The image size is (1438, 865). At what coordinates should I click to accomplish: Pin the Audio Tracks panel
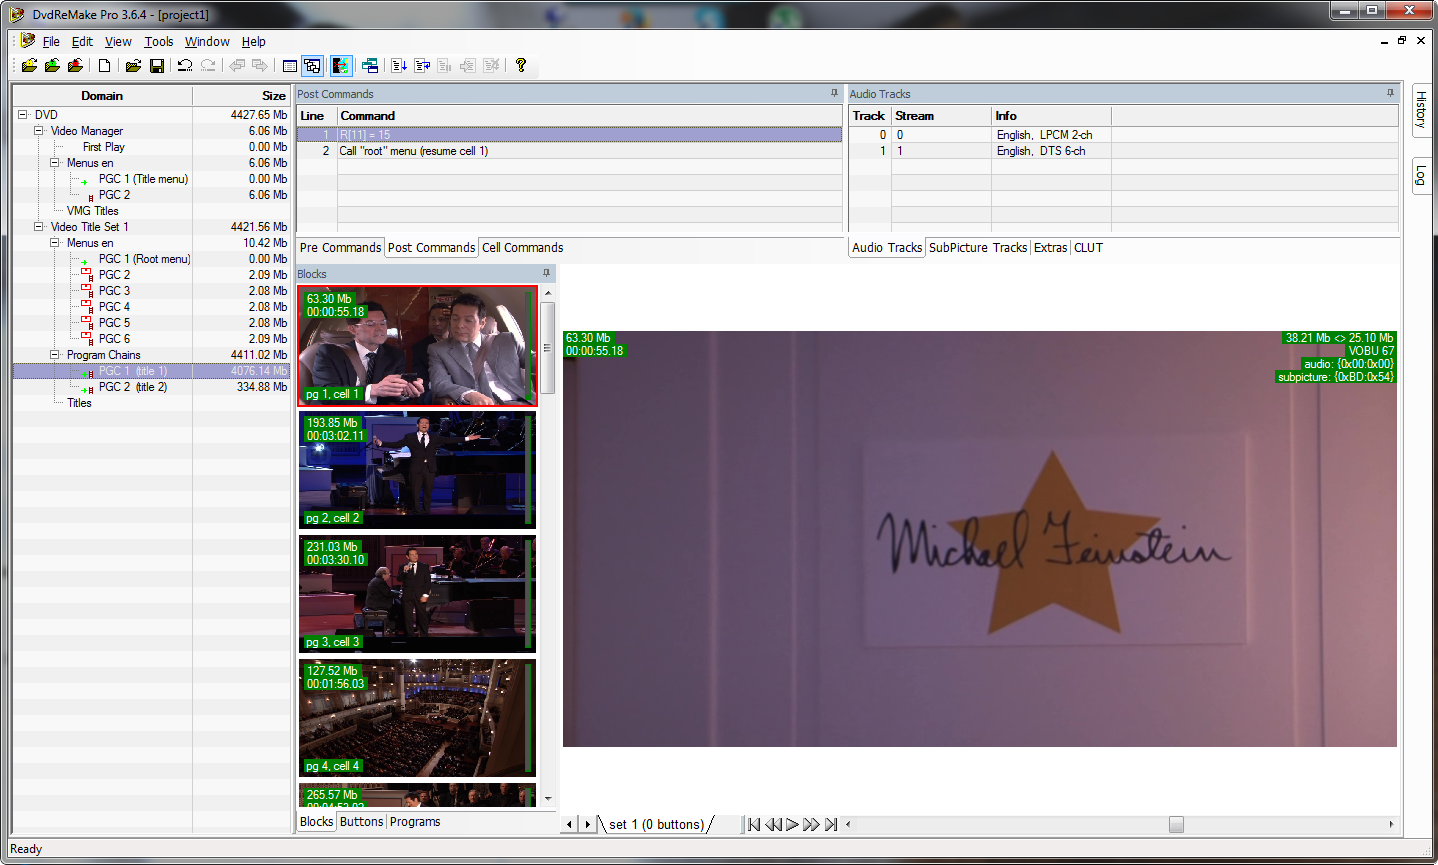pyautogui.click(x=1390, y=93)
